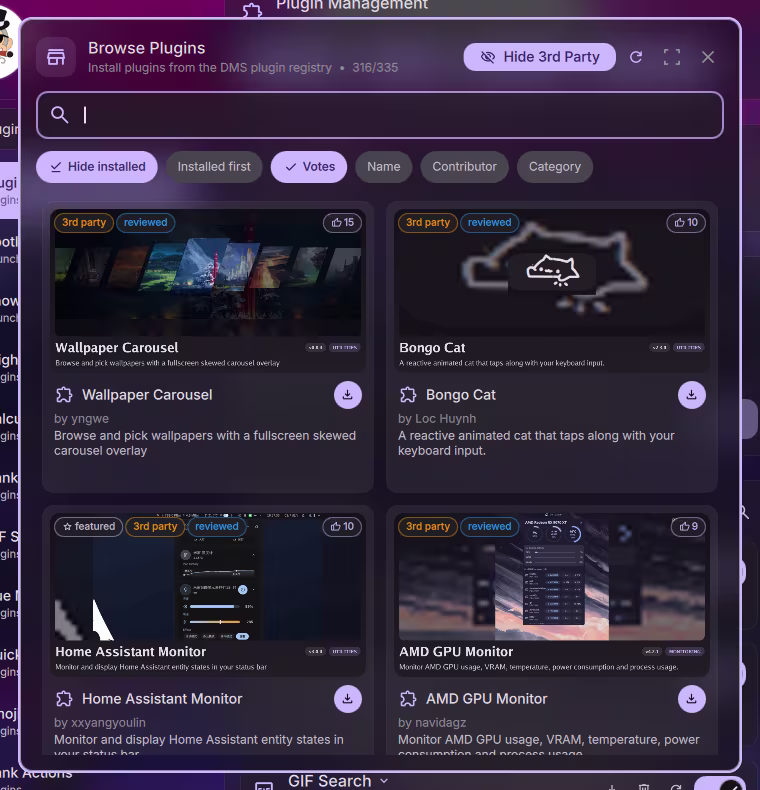Toggle the Hide 3rd Party filter
The width and height of the screenshot is (760, 790).
tap(539, 57)
